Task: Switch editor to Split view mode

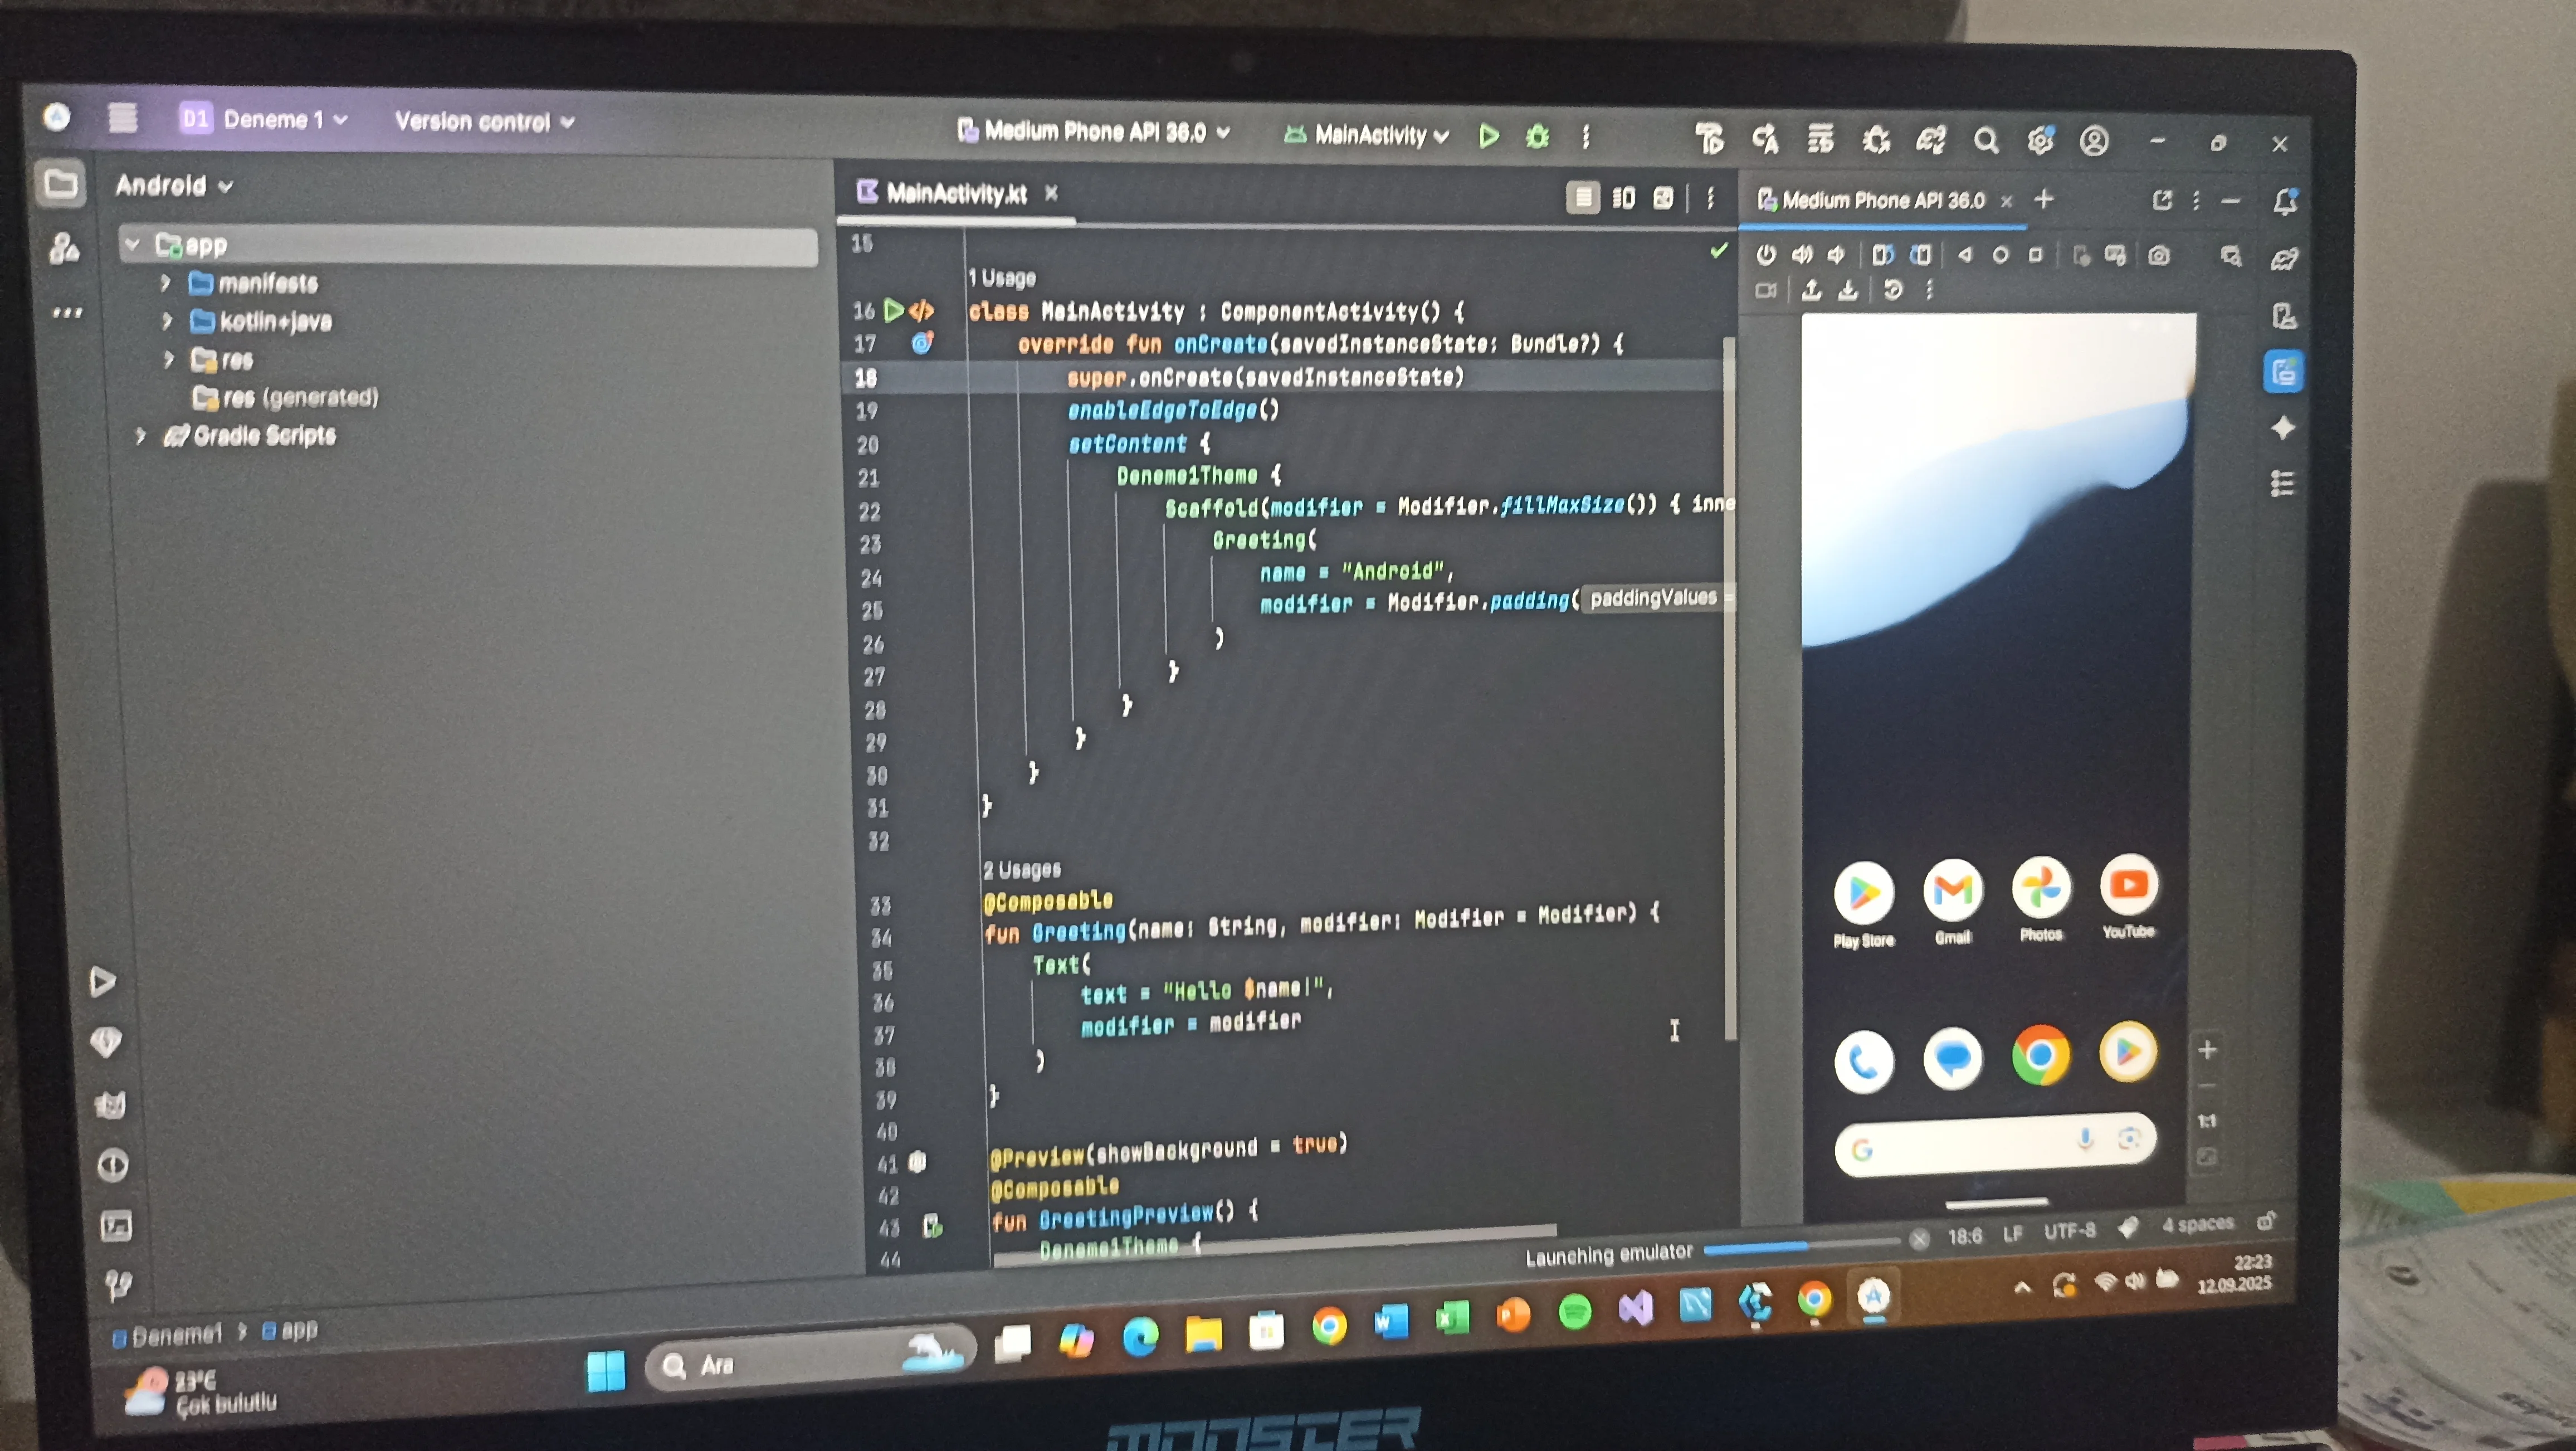Action: [x=1623, y=198]
